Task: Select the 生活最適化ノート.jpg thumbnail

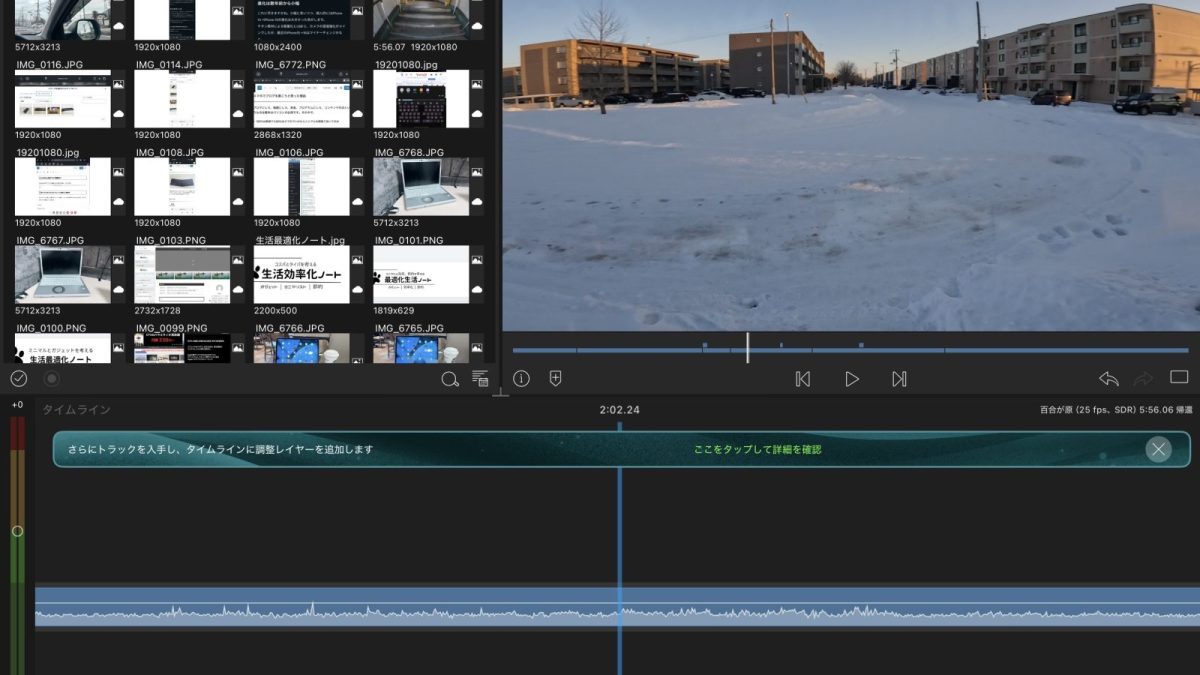Action: point(301,274)
